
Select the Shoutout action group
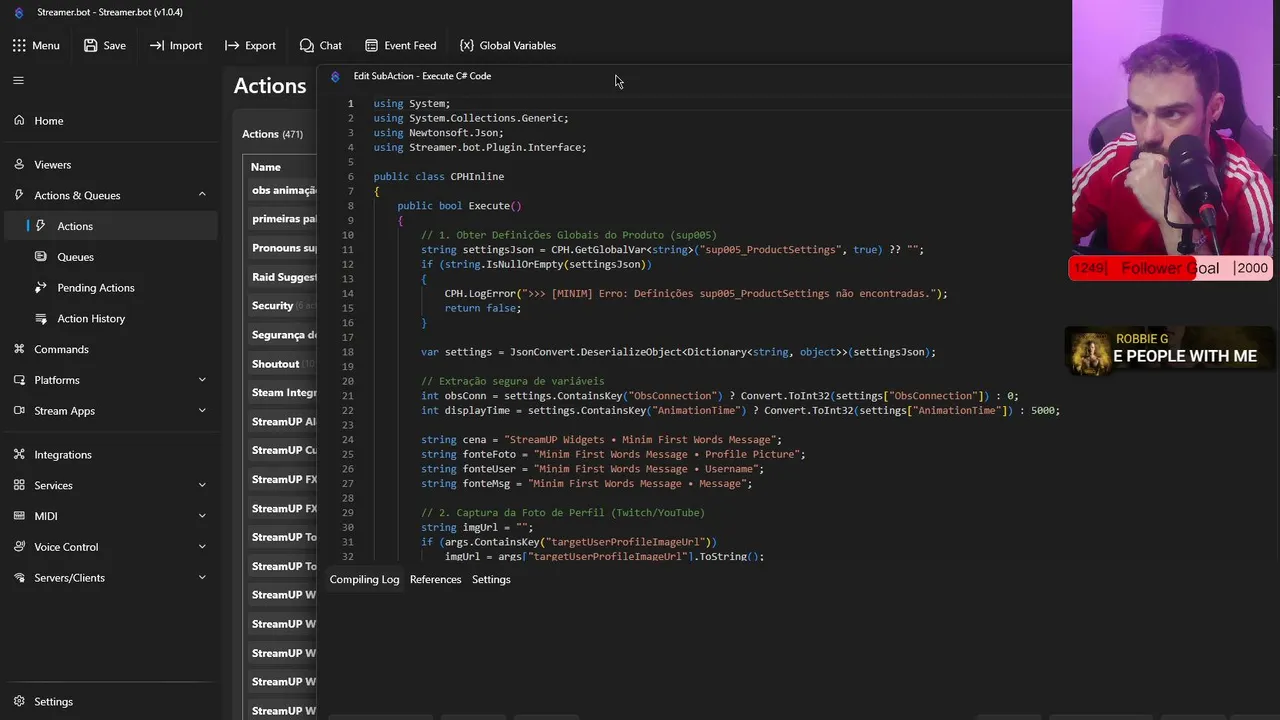click(284, 364)
